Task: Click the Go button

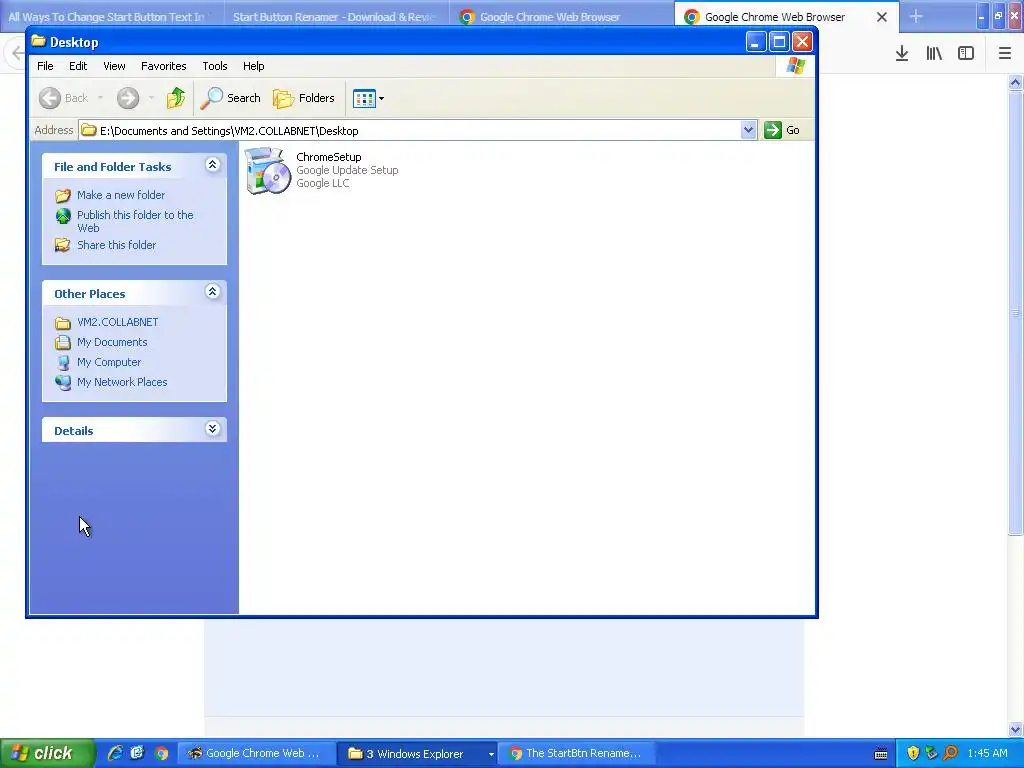Action: [782, 130]
